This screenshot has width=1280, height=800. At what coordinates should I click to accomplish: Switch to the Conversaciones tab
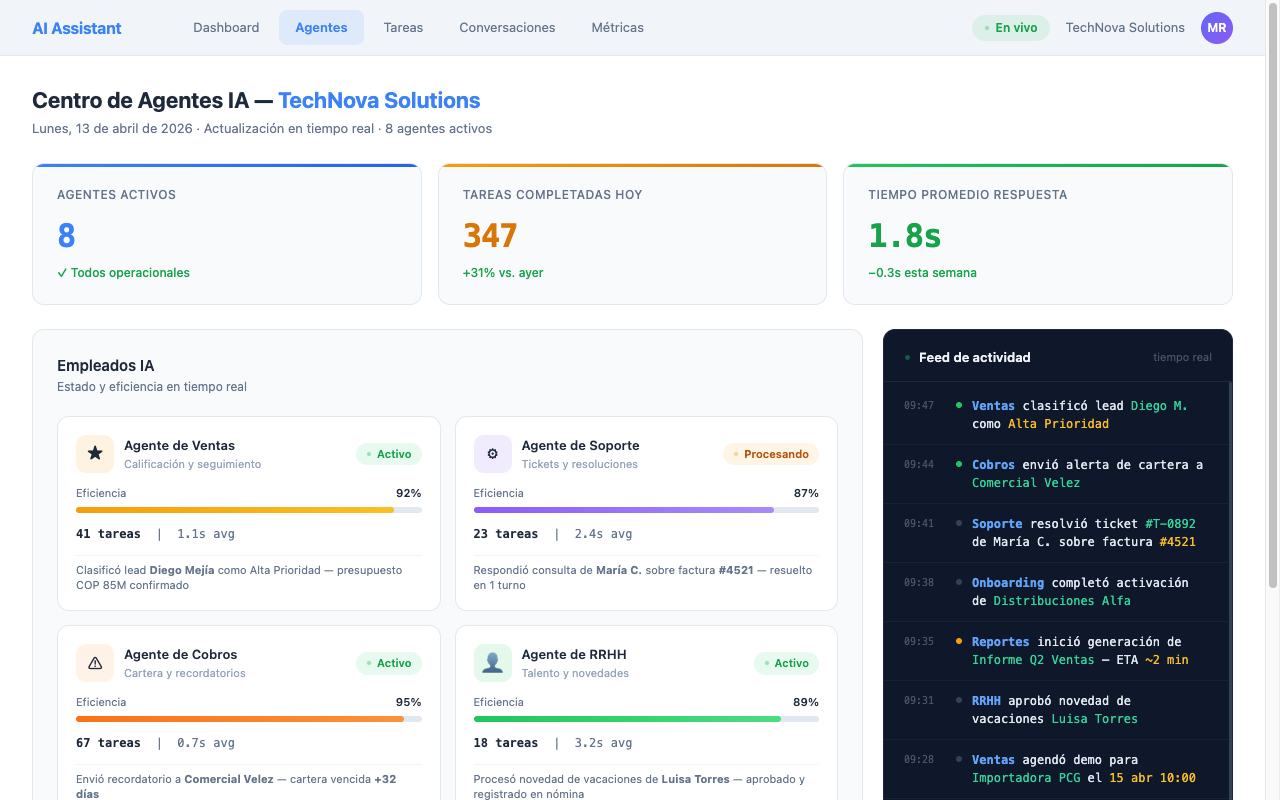[507, 28]
